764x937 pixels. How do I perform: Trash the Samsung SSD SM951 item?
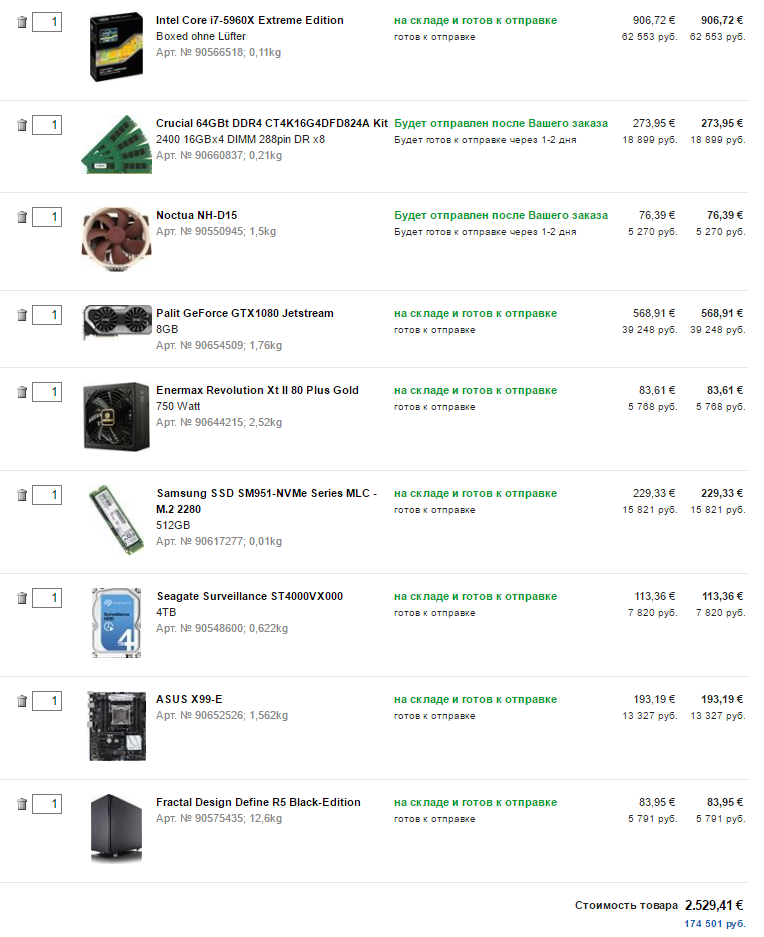(x=22, y=495)
